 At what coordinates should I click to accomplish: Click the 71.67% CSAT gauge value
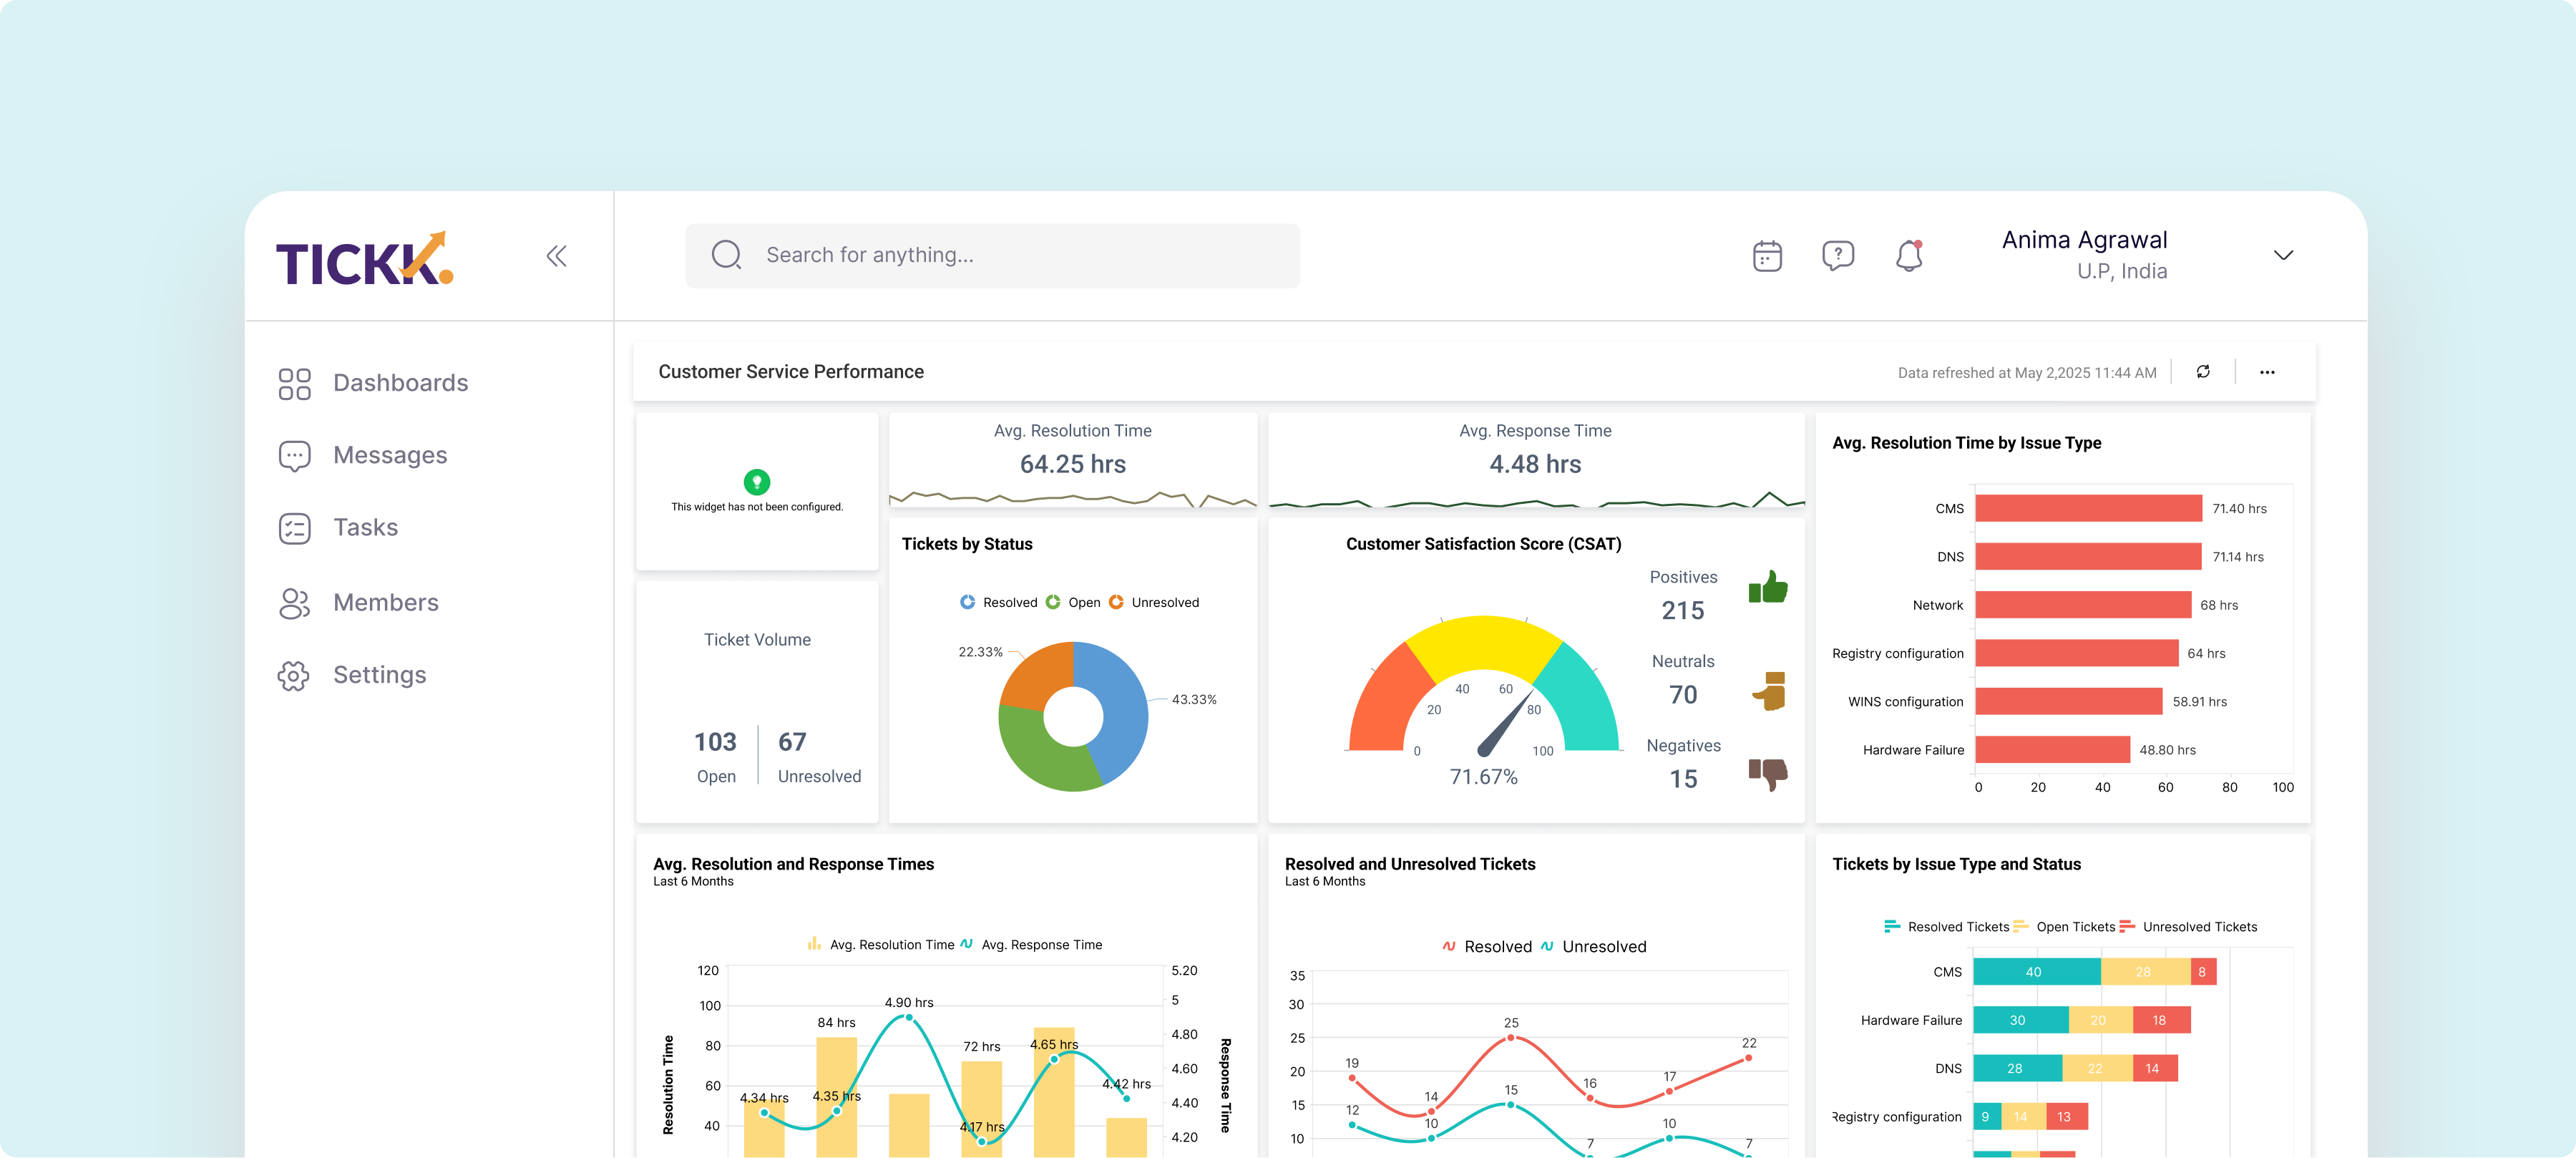point(1483,777)
